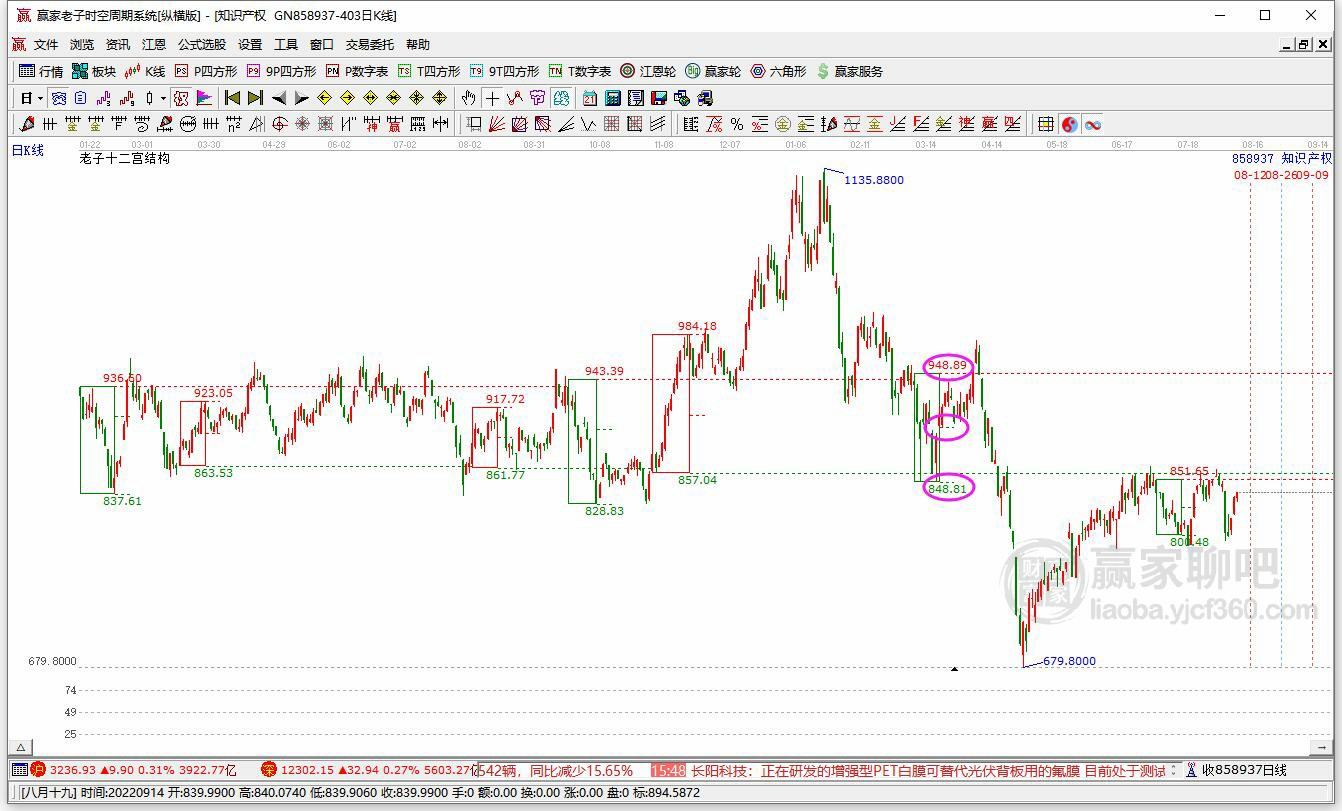The height and width of the screenshot is (811, 1342).
Task: Open the 9T四方形 tool
Action: click(504, 71)
